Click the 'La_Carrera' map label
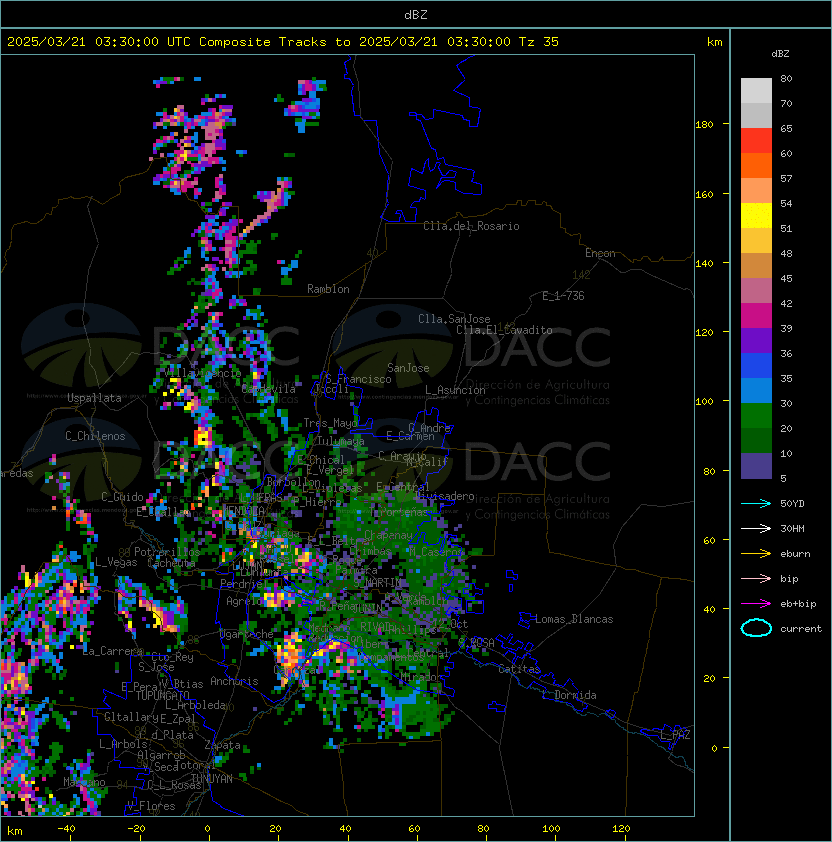The width and height of the screenshot is (832, 842). [x=113, y=651]
